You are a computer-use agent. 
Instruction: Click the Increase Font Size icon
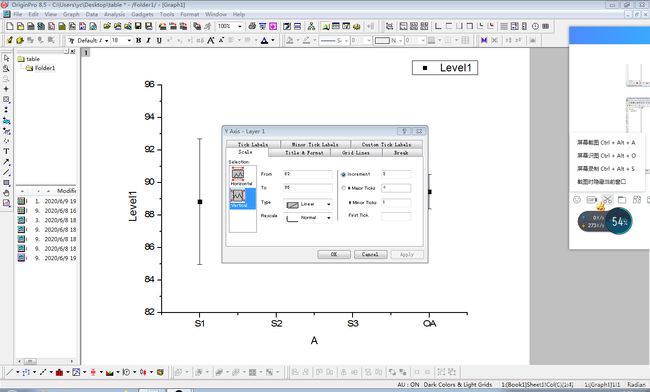(211, 40)
